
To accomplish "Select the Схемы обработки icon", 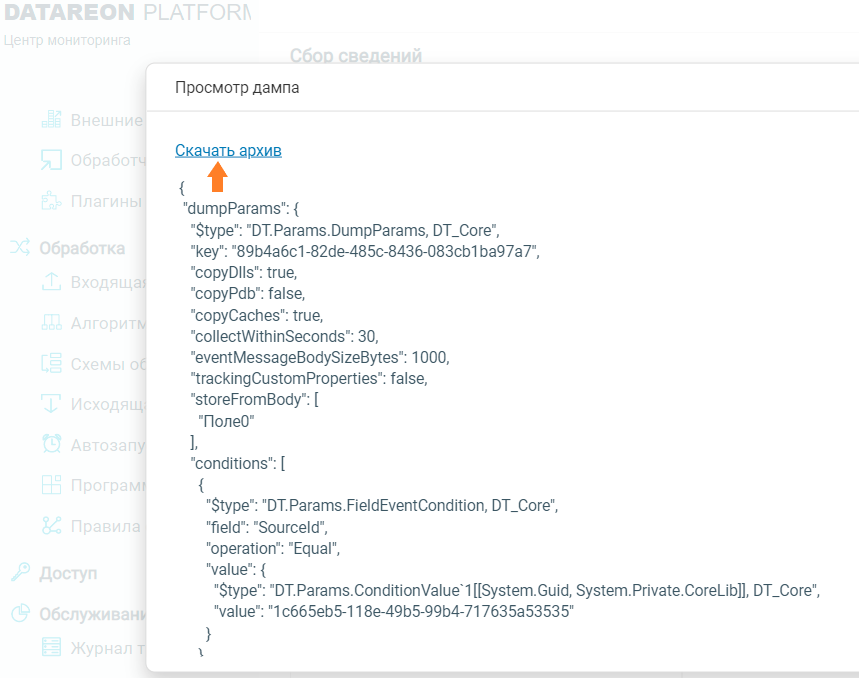I will (51, 363).
